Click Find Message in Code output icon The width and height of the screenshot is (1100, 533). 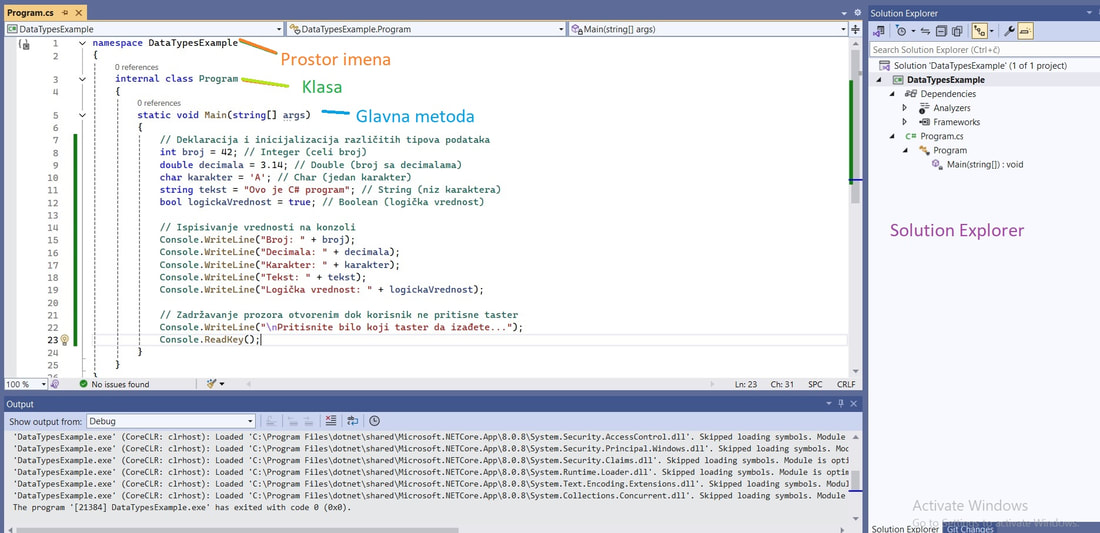click(x=270, y=421)
